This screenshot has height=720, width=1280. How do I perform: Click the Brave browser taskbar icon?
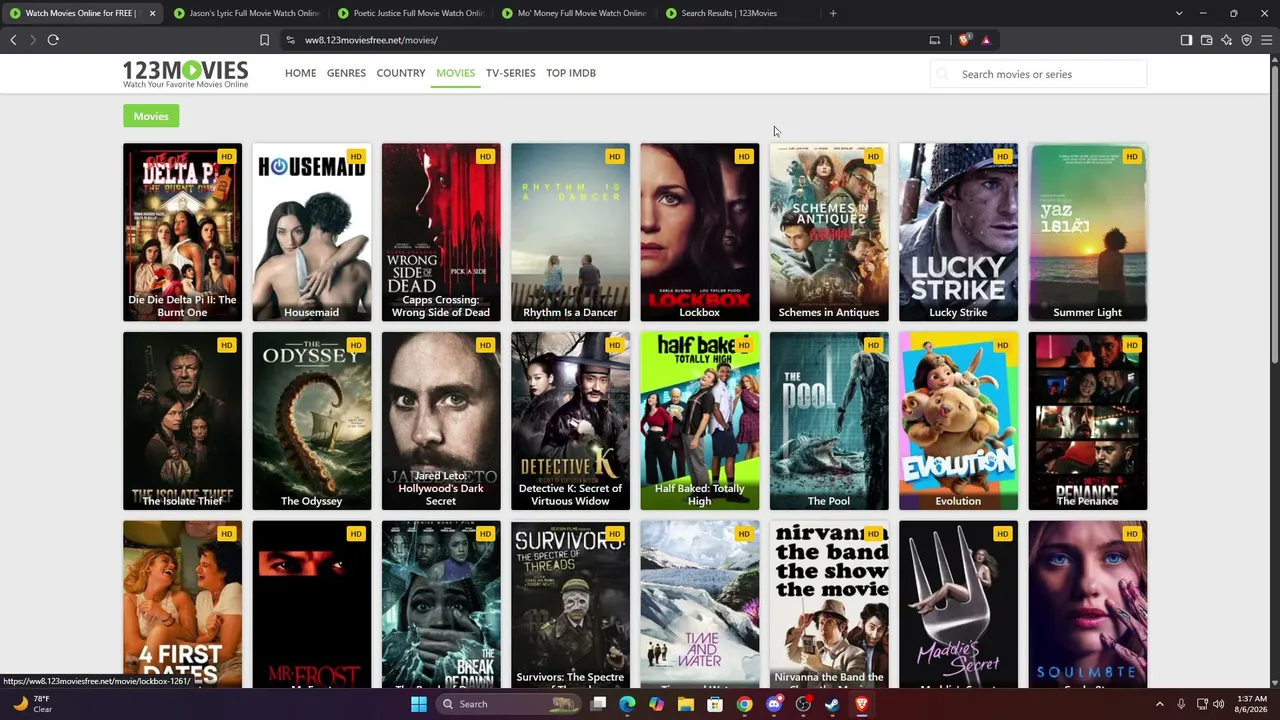point(861,704)
